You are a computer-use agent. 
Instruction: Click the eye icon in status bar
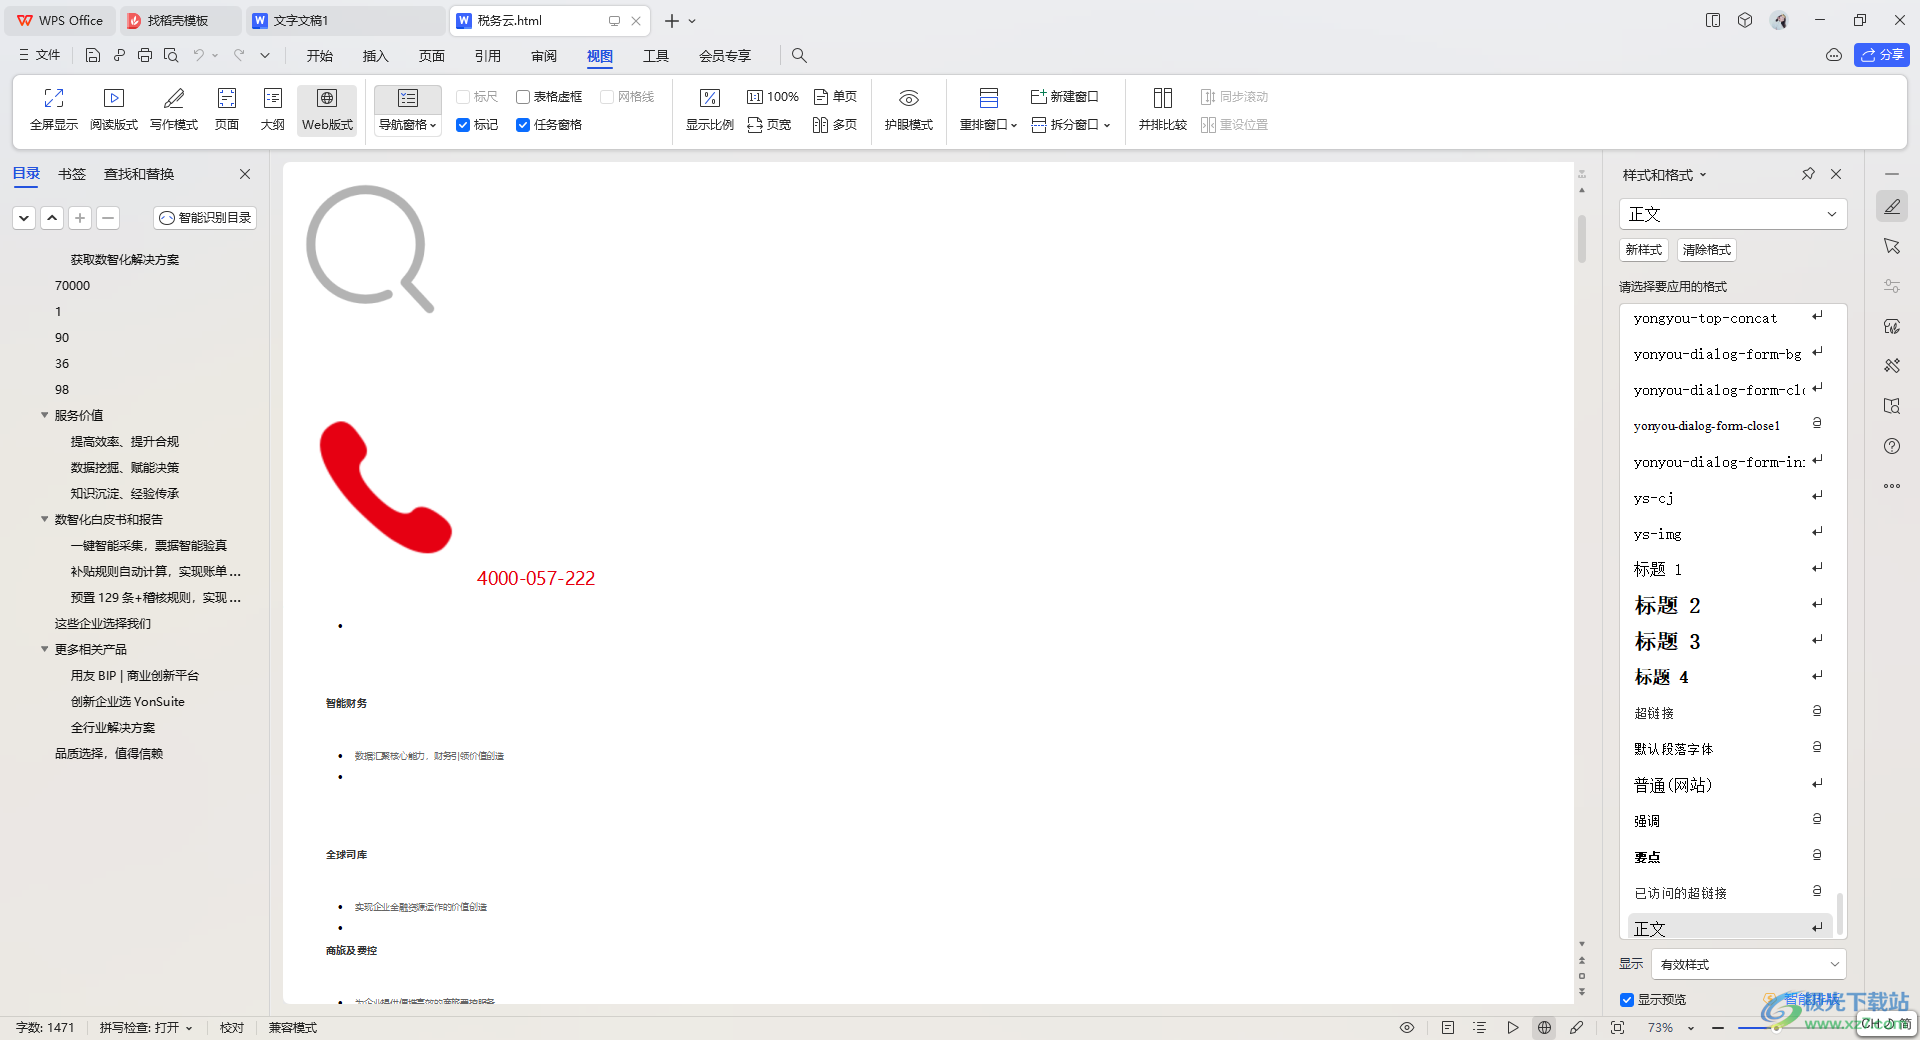(x=1407, y=1028)
